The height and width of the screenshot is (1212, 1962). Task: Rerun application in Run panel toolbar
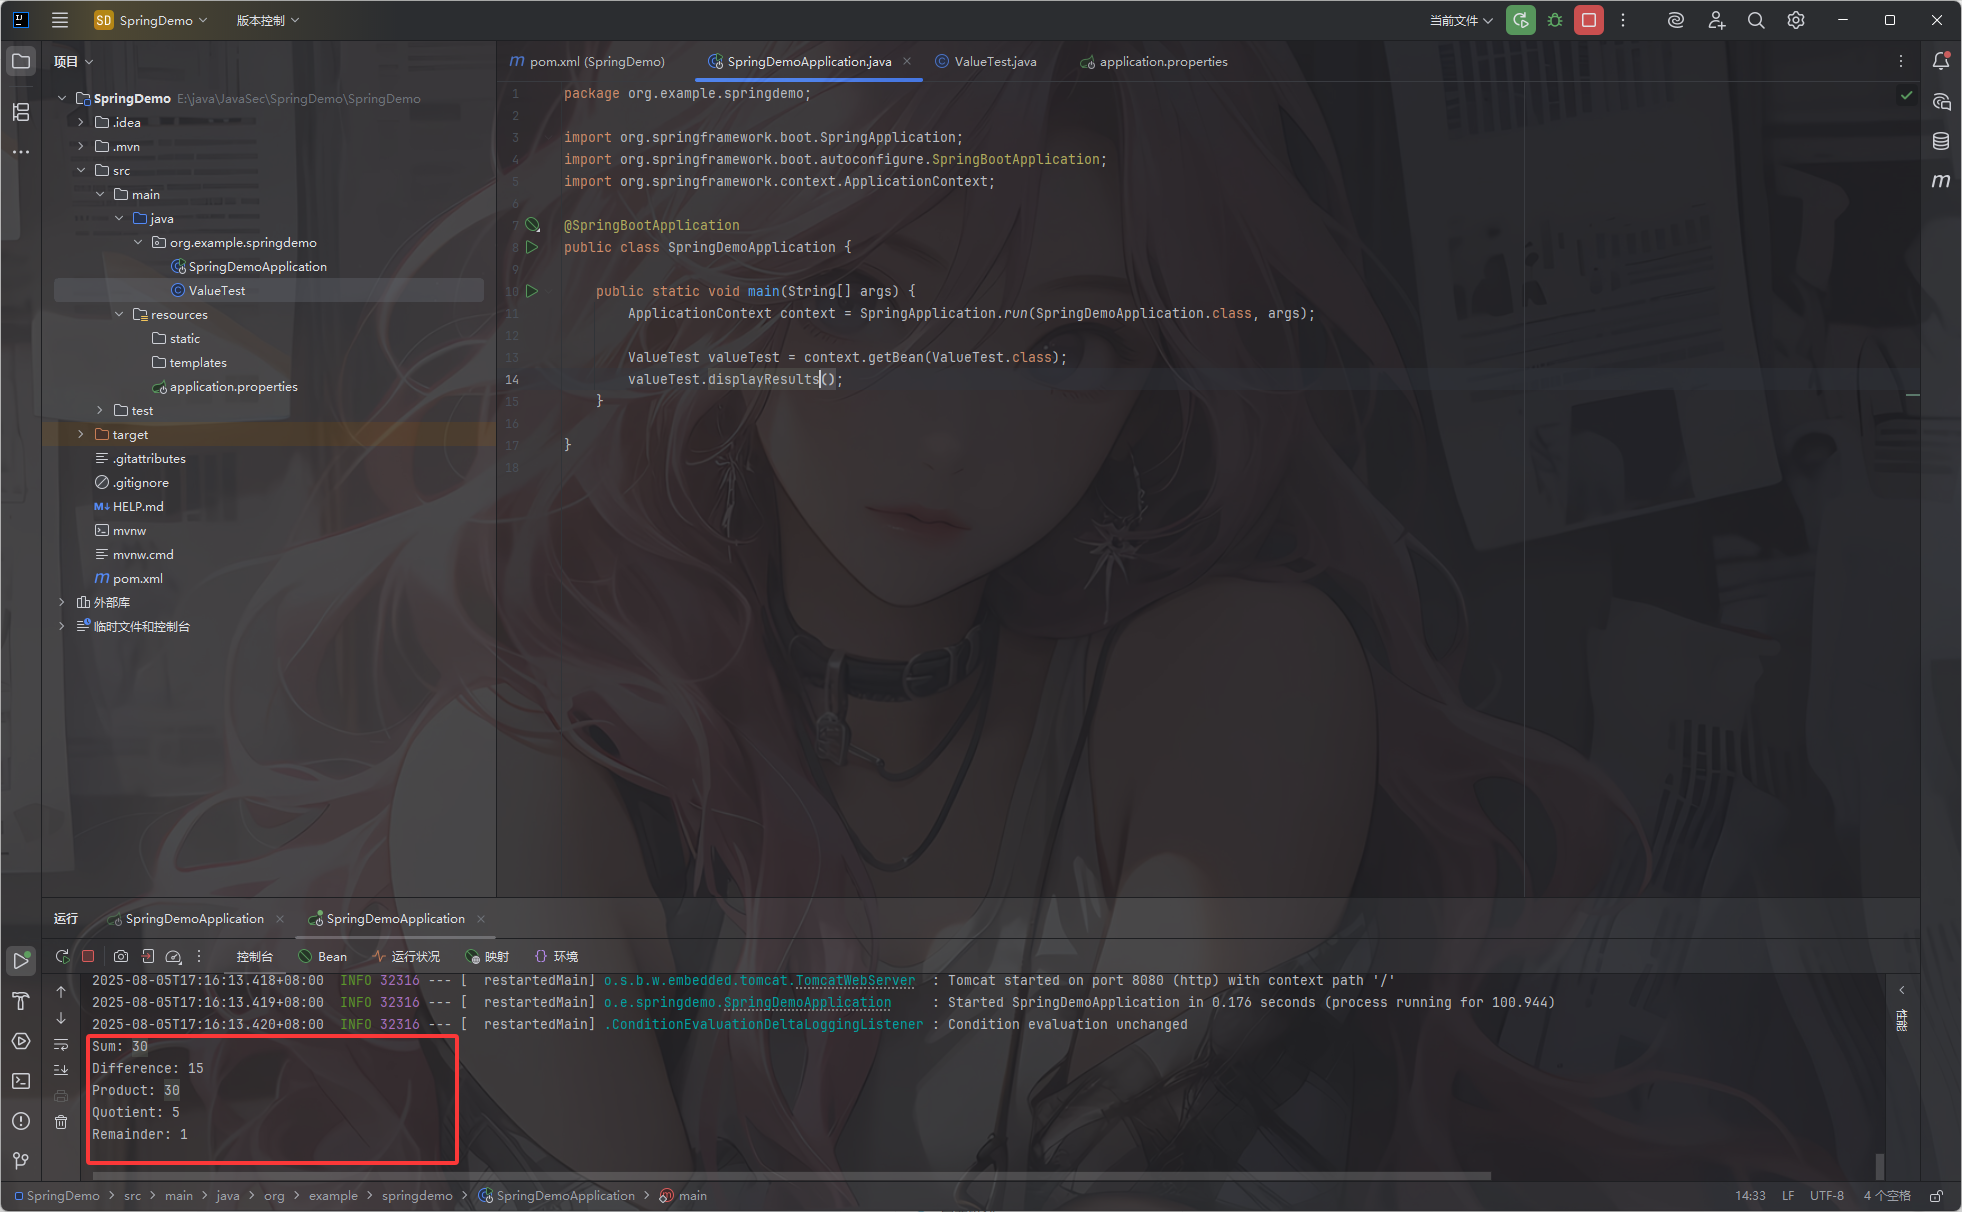pyautogui.click(x=62, y=956)
